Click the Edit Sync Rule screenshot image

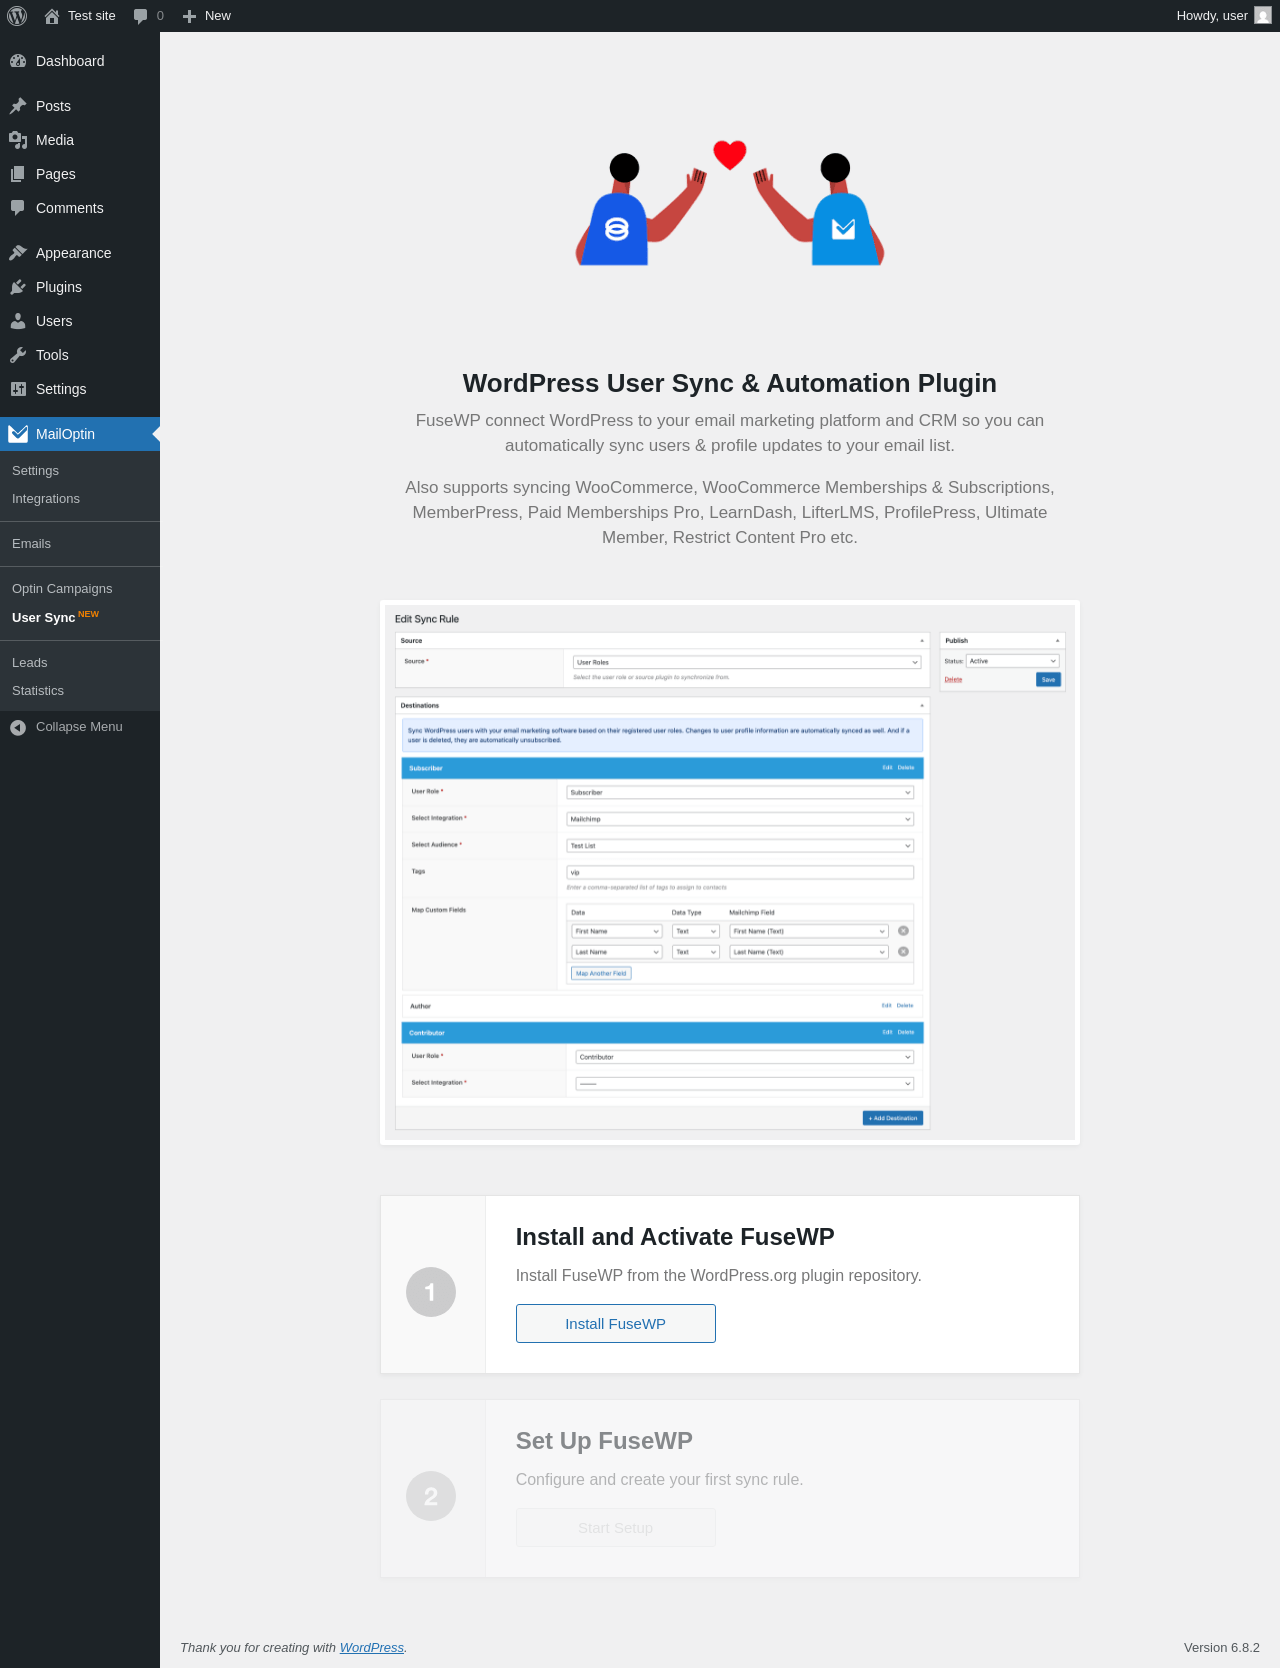pos(730,873)
